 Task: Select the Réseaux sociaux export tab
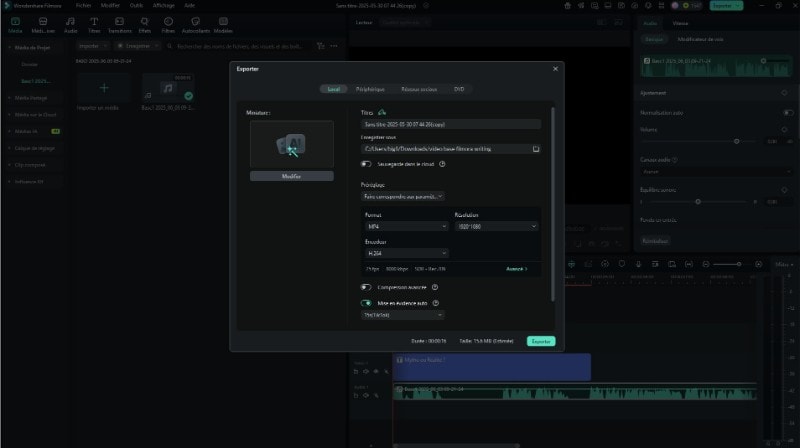[x=419, y=89]
